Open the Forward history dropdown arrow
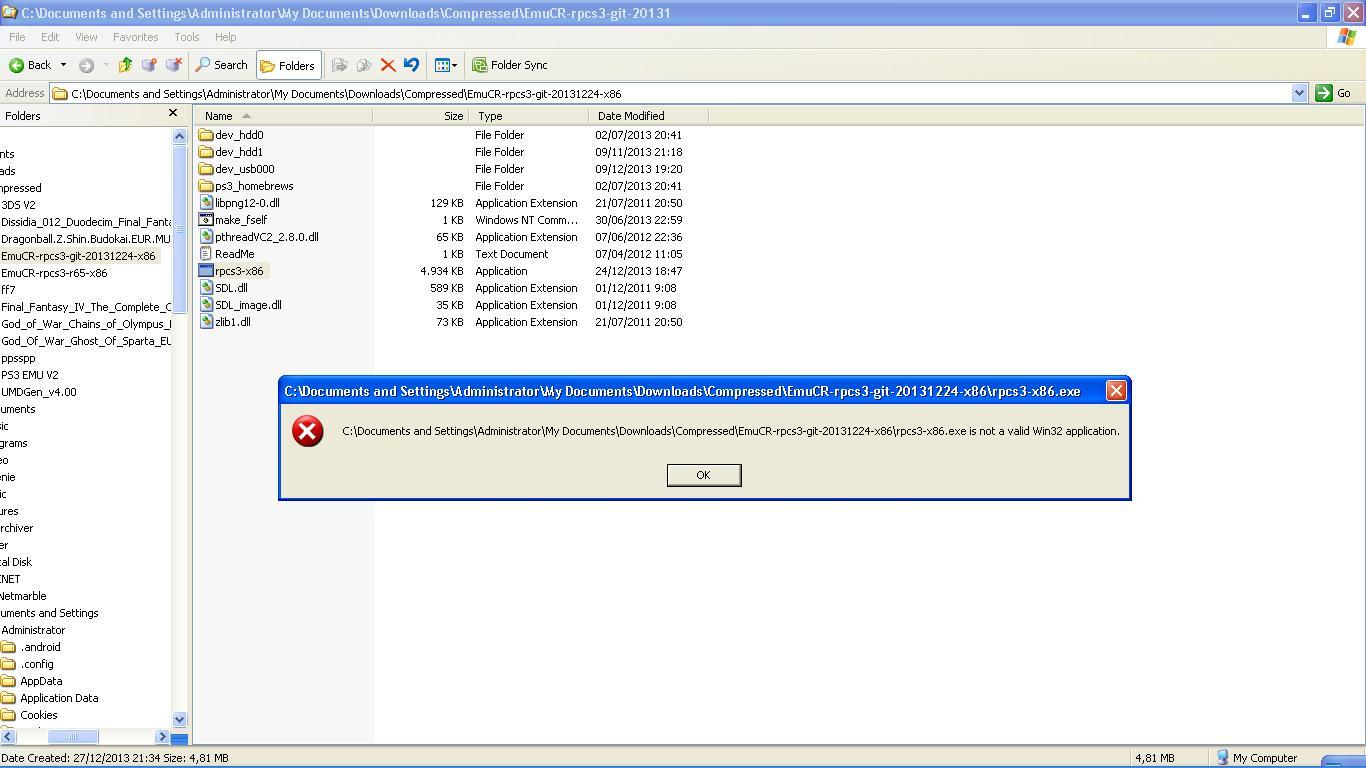Viewport: 1366px width, 768px height. click(106, 65)
